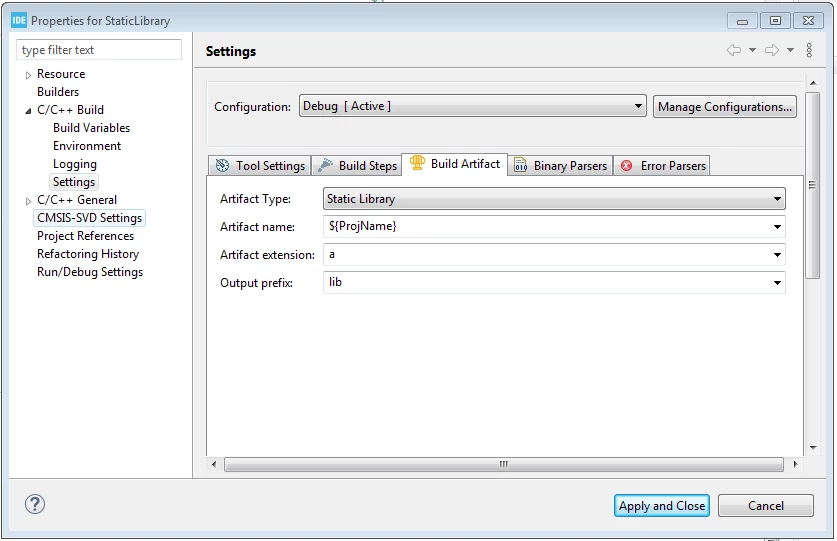
Task: Select Builders in the tree
Action: coord(58,92)
